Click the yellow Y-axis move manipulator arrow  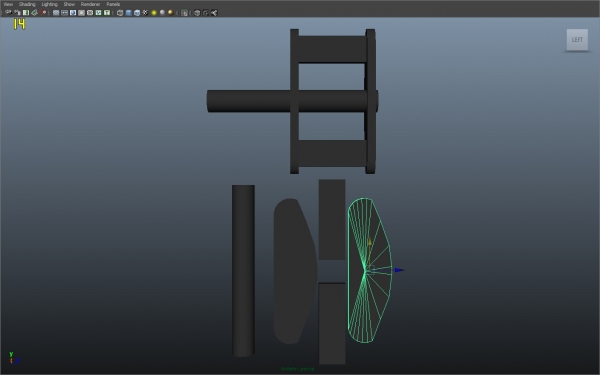tap(370, 242)
